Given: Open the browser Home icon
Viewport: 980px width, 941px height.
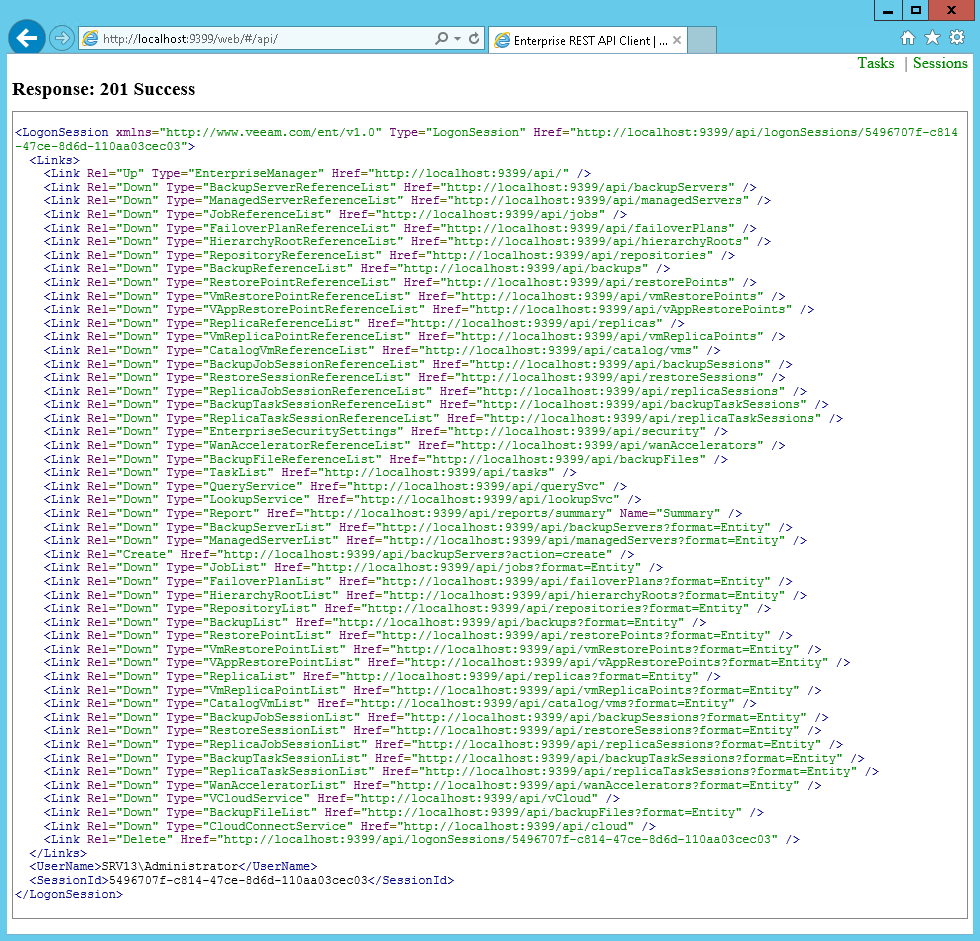Looking at the screenshot, I should [908, 38].
